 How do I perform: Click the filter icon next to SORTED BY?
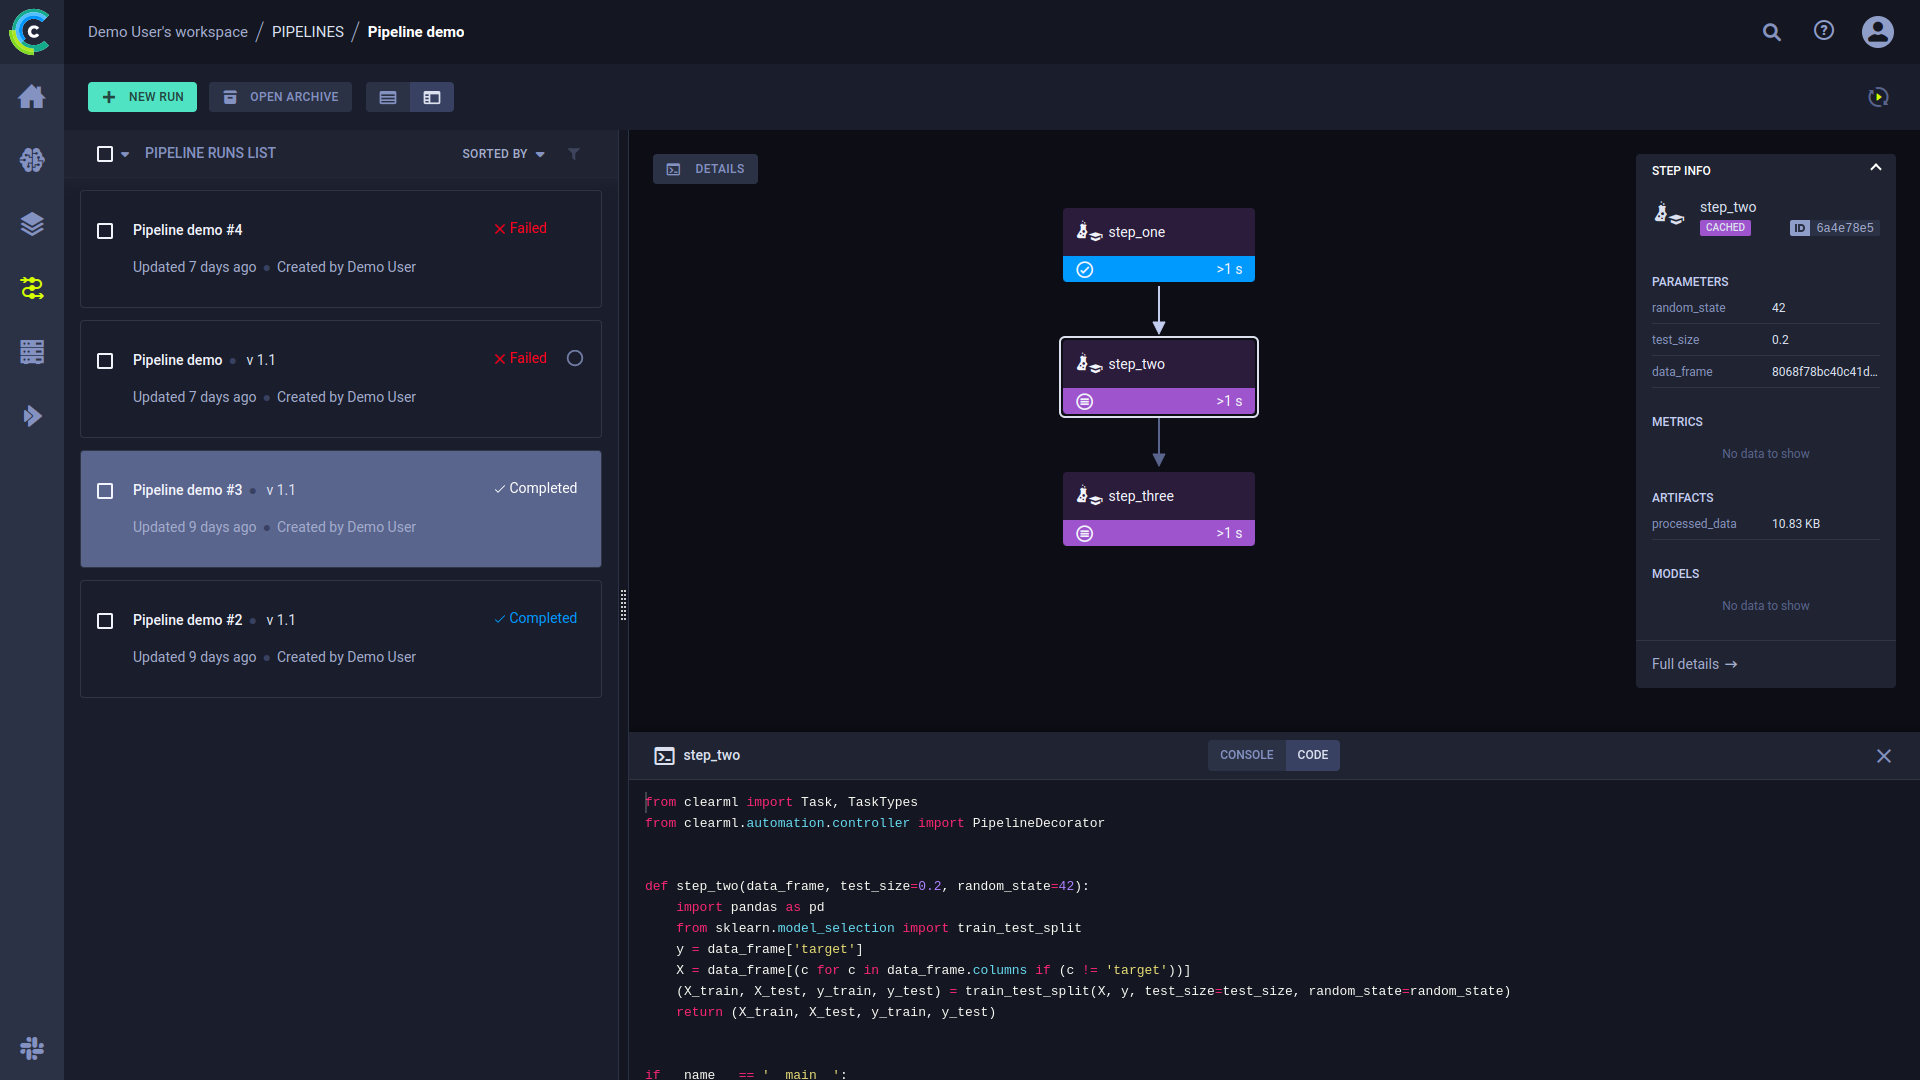(574, 153)
